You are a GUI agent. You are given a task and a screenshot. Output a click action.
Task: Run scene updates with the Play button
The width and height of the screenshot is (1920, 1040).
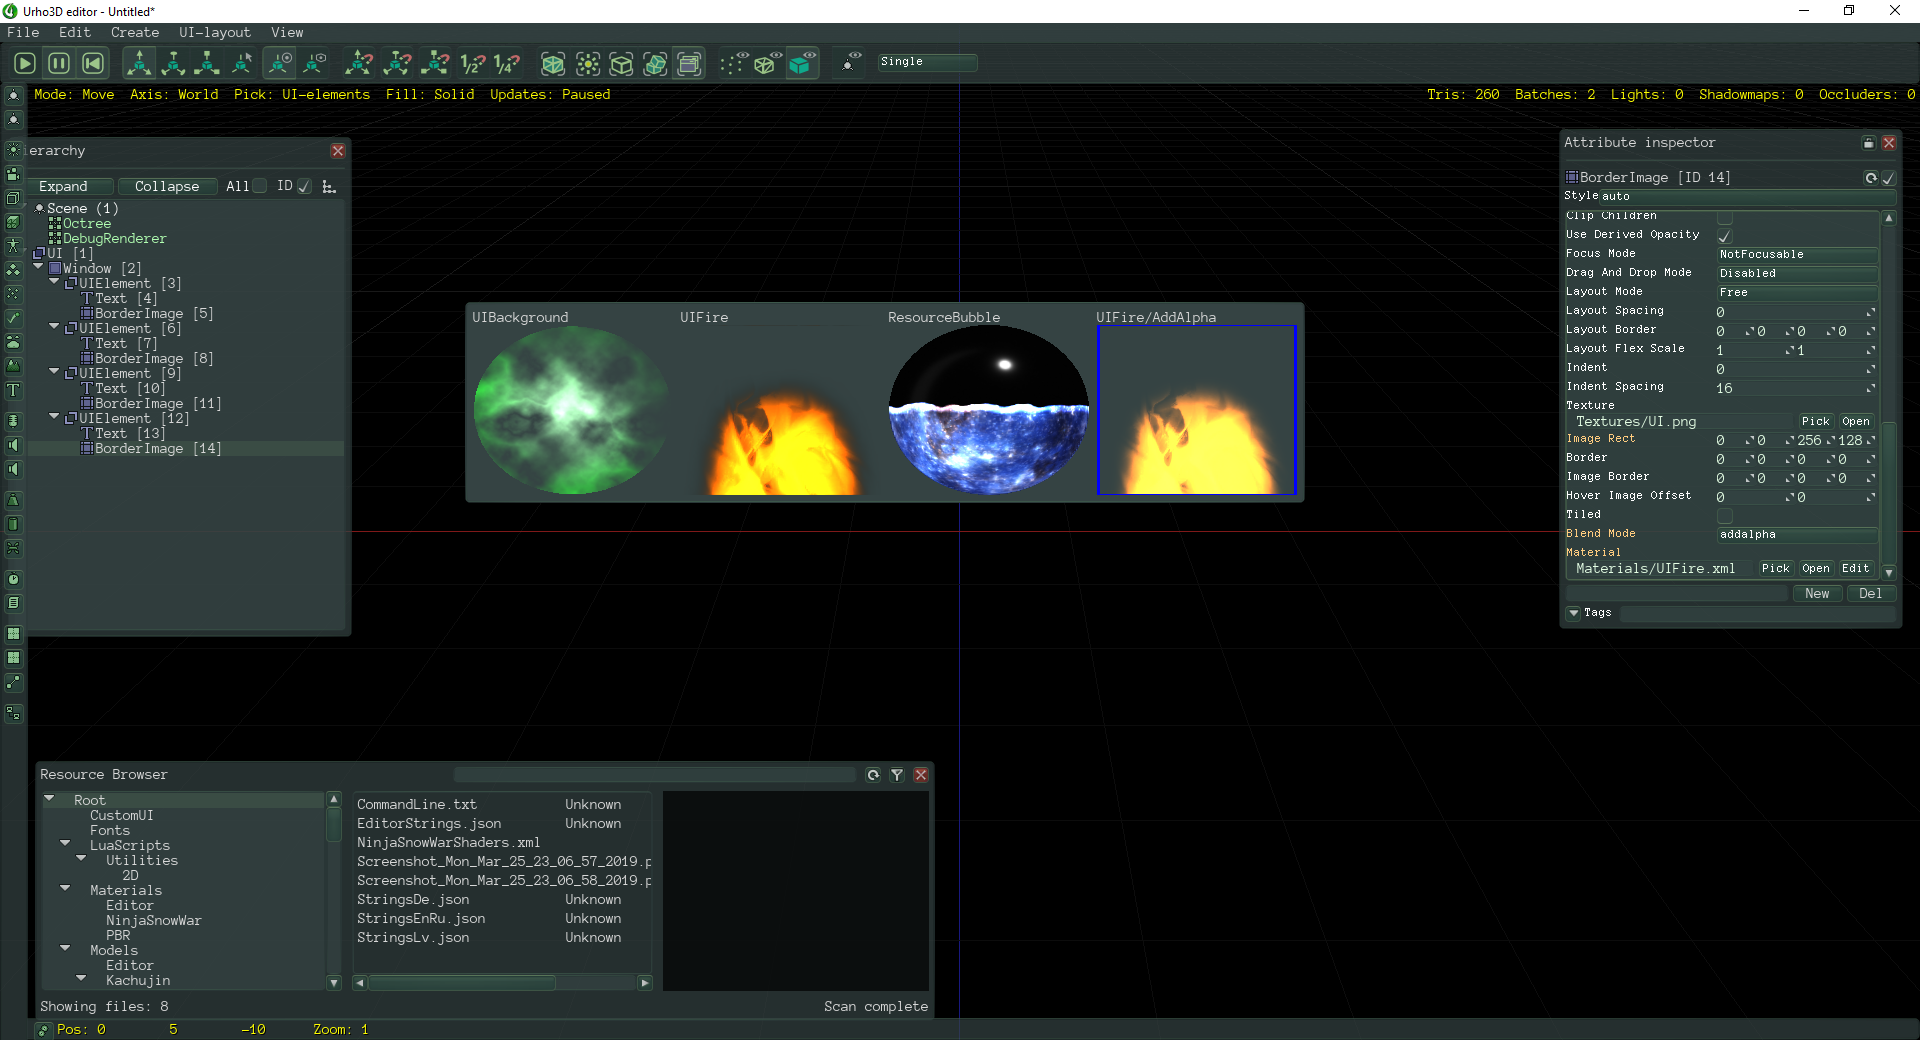(25, 63)
